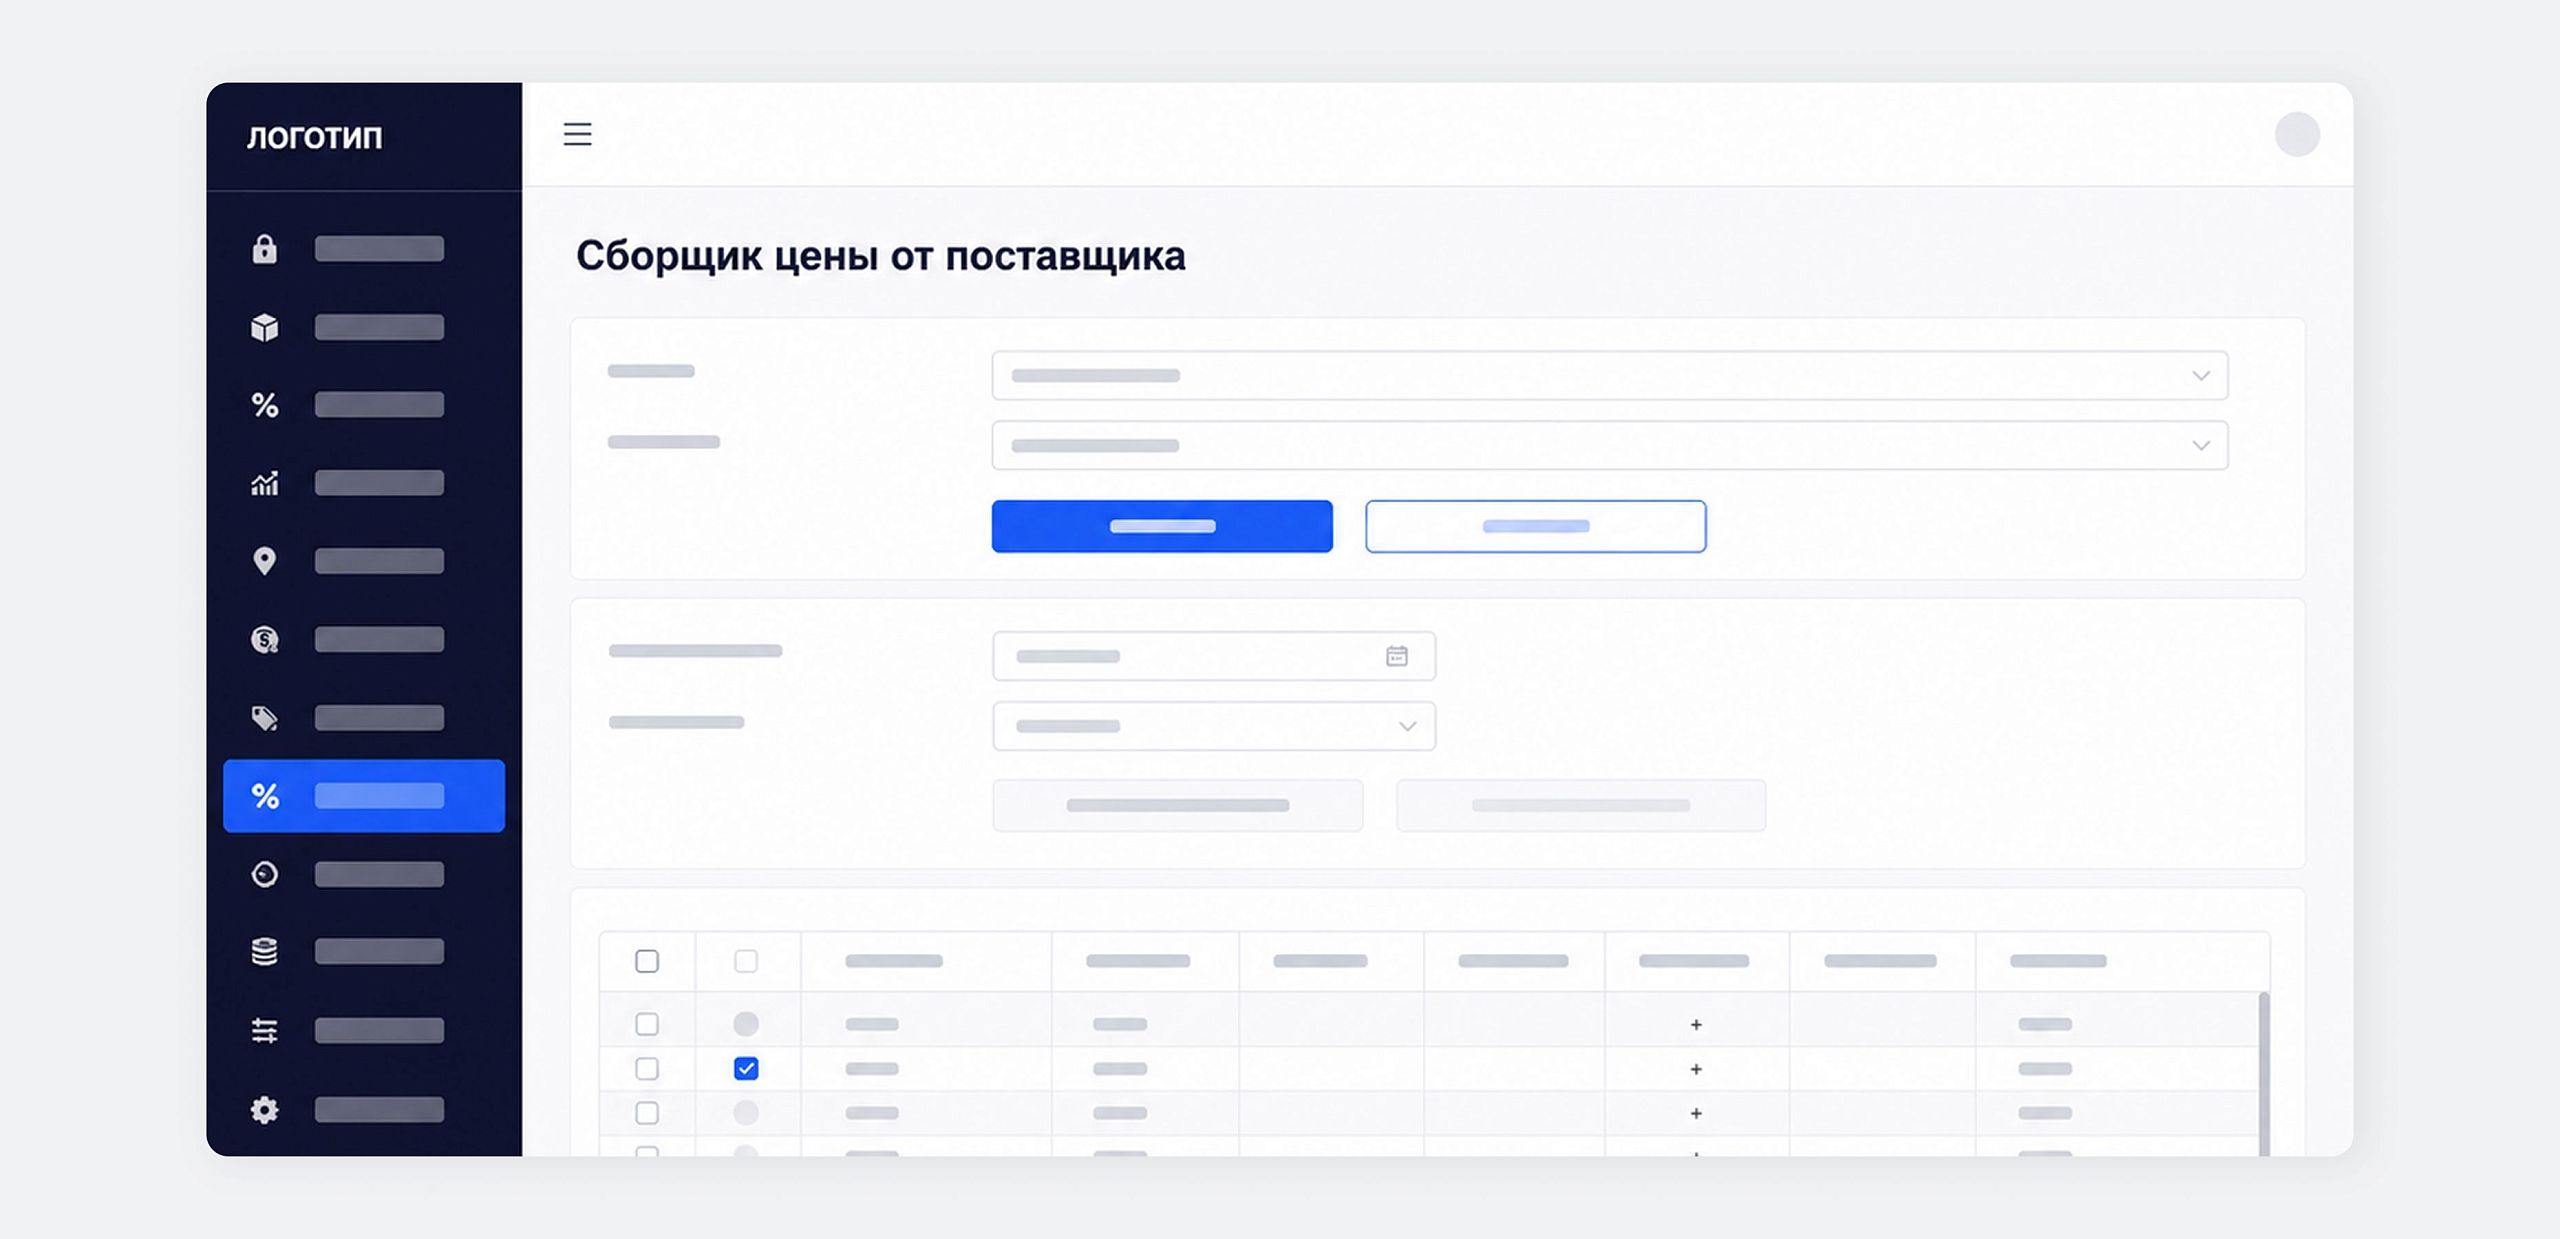Click the solid blue primary button
Screen dimensions: 2560x1239
point(1162,526)
